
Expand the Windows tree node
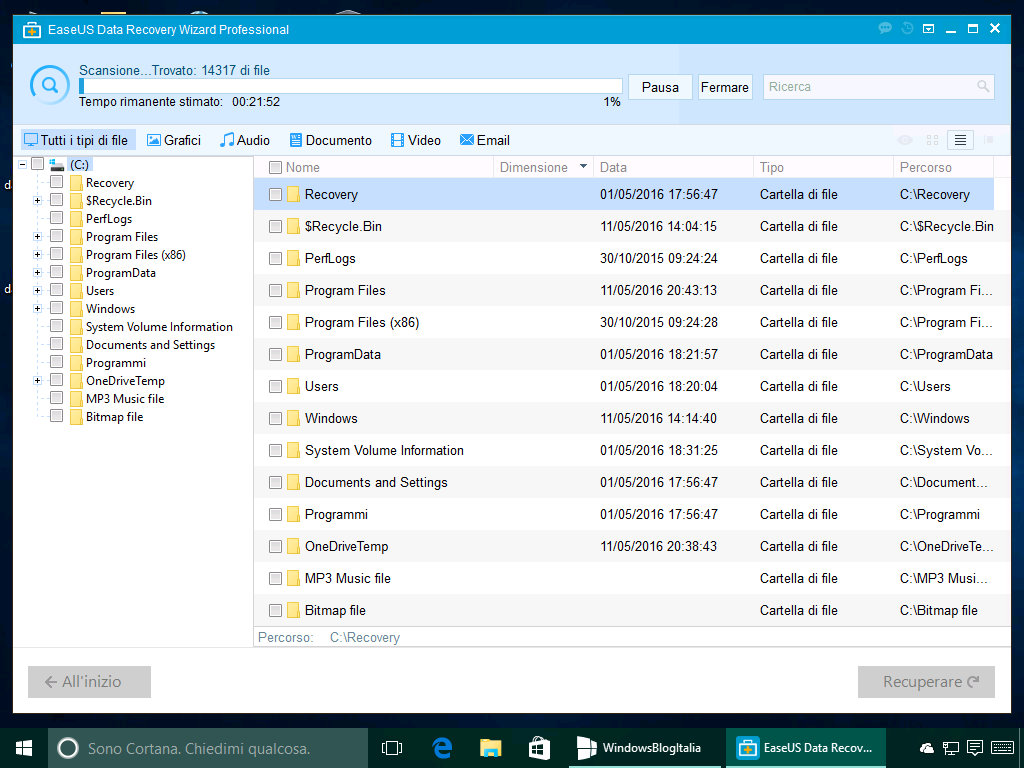click(37, 308)
